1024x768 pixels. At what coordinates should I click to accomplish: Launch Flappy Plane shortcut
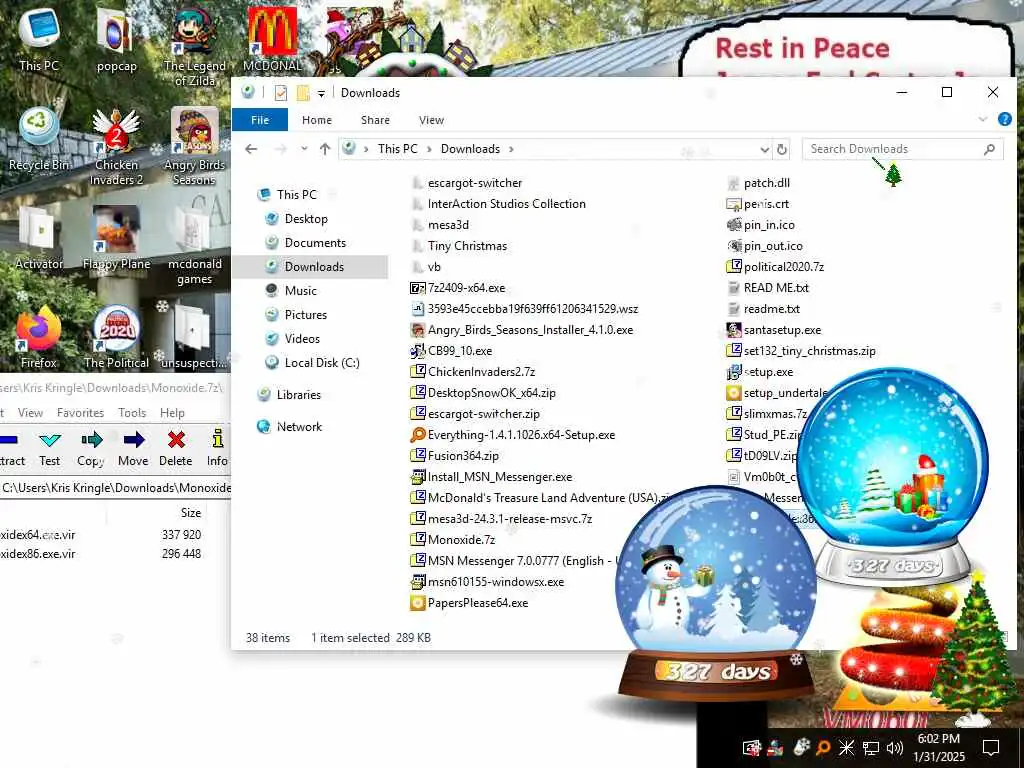click(116, 238)
